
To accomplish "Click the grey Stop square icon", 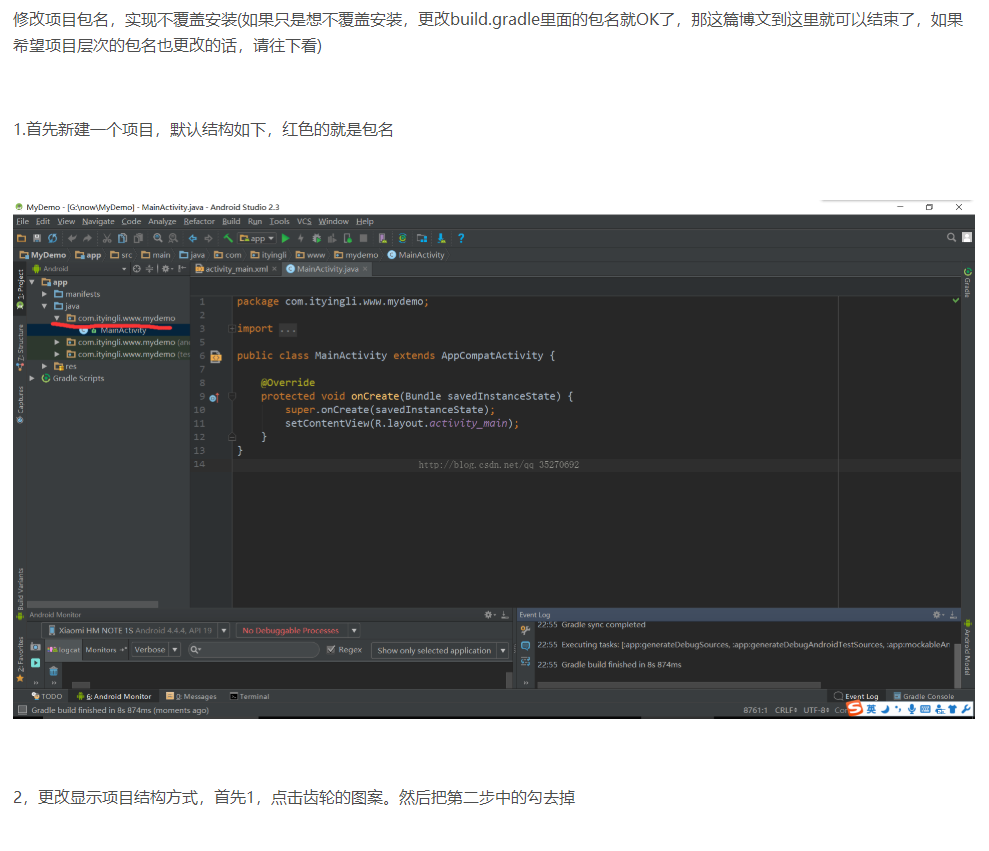I will [x=363, y=238].
